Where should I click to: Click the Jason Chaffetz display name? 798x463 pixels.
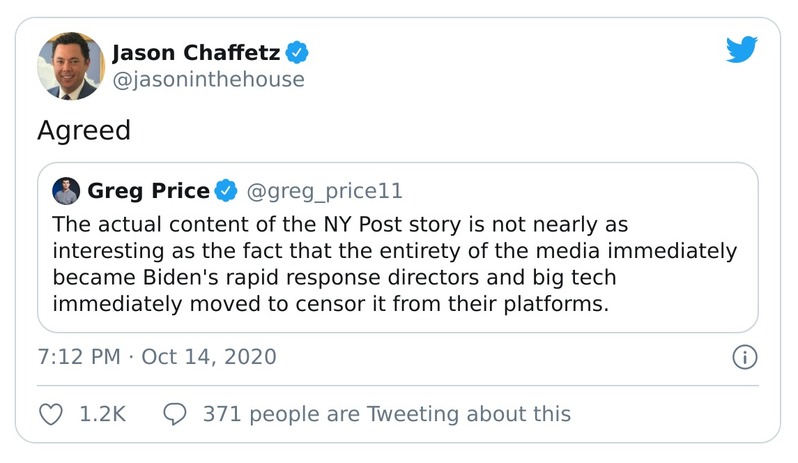[x=195, y=51]
